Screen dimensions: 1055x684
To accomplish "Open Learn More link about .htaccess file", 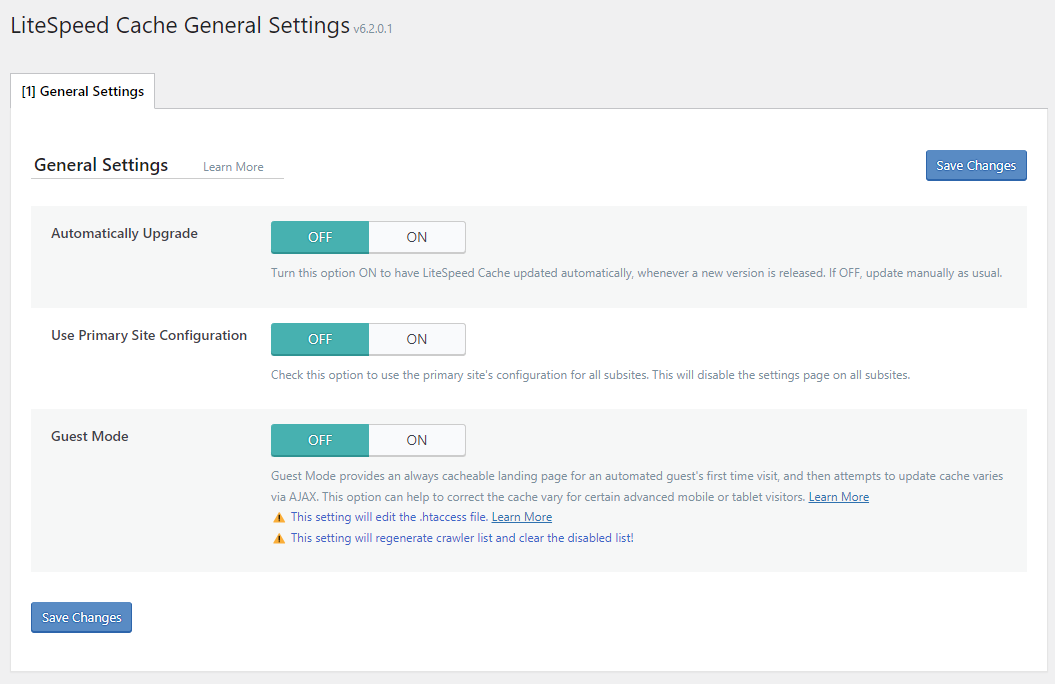I will (x=521, y=517).
